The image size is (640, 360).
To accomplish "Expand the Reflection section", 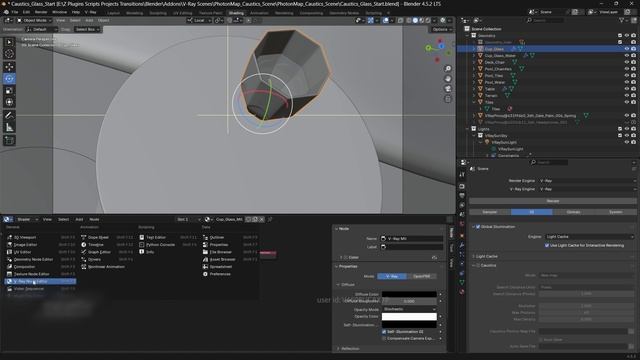I will pyautogui.click(x=338, y=349).
